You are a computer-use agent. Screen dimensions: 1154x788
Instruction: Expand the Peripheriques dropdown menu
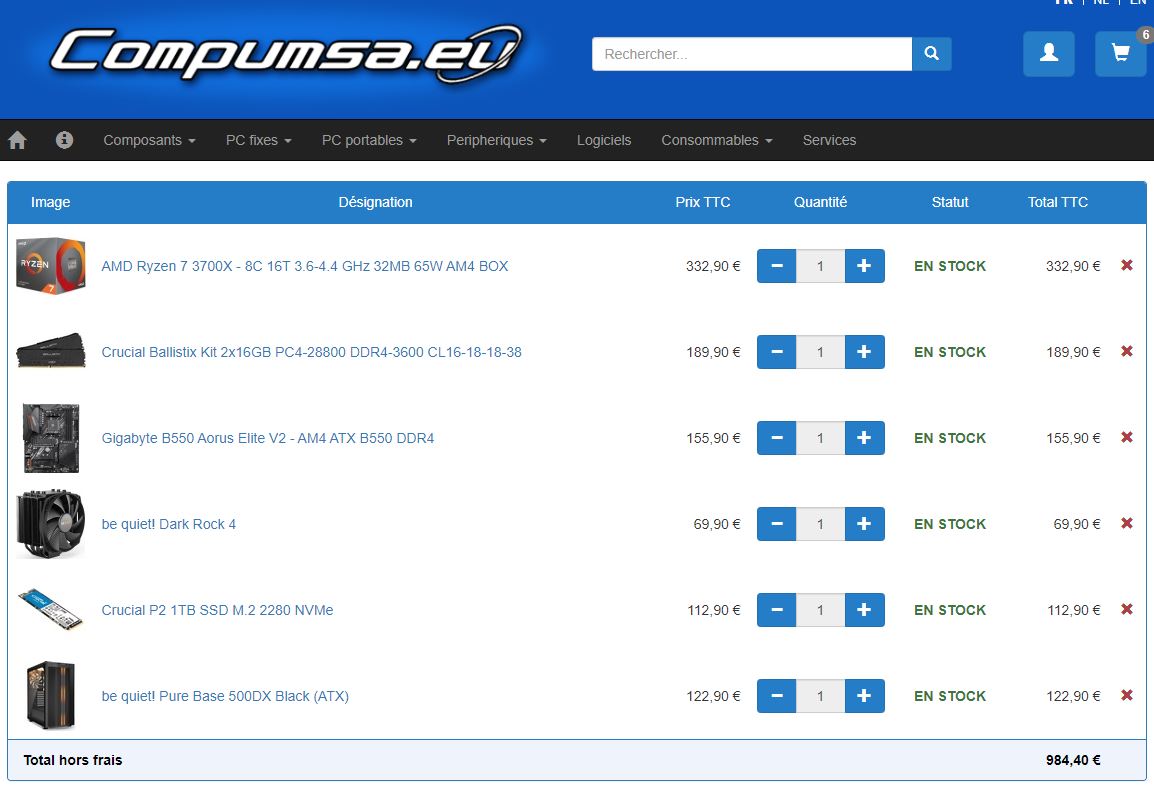click(x=497, y=140)
